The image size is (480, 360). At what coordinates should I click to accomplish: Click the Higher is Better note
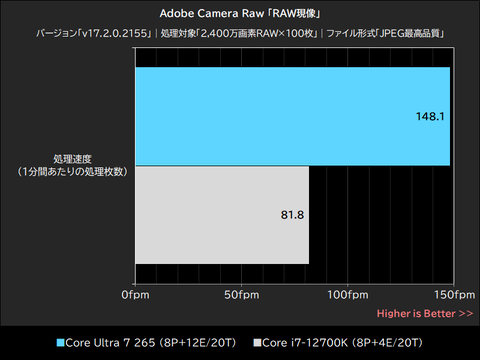pyautogui.click(x=425, y=314)
